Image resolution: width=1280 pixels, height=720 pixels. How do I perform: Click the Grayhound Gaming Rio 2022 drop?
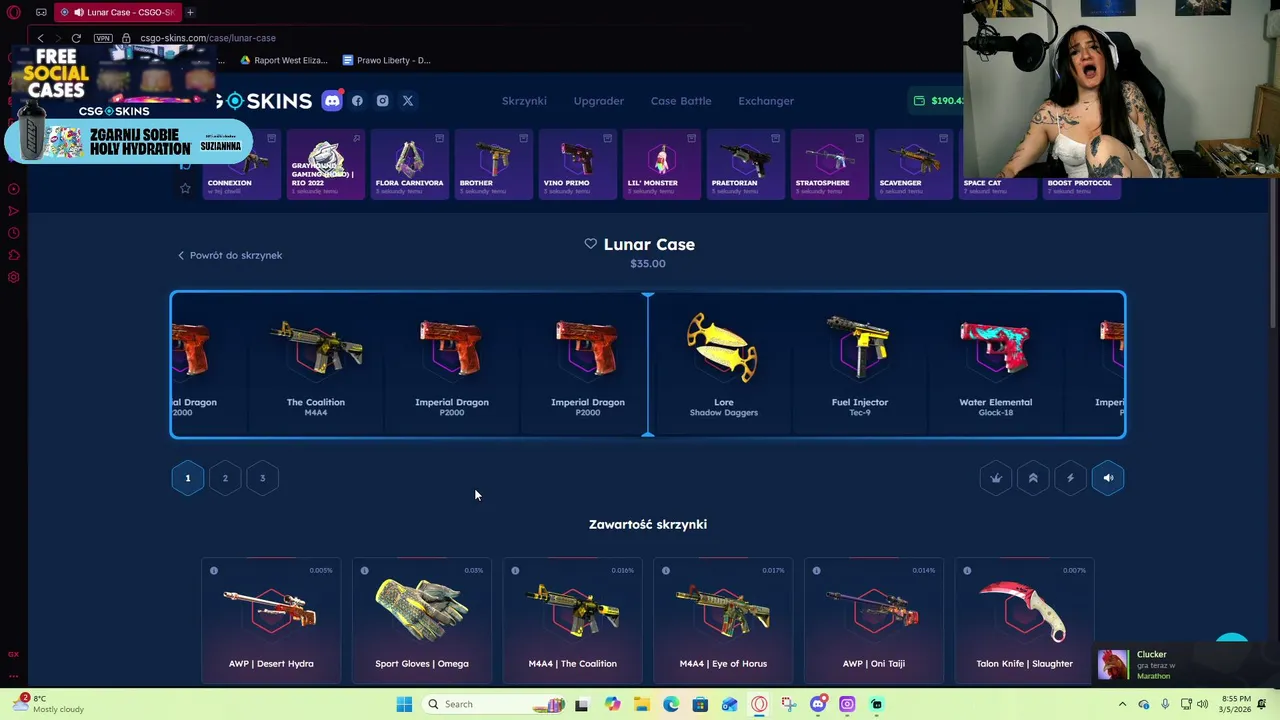point(325,164)
